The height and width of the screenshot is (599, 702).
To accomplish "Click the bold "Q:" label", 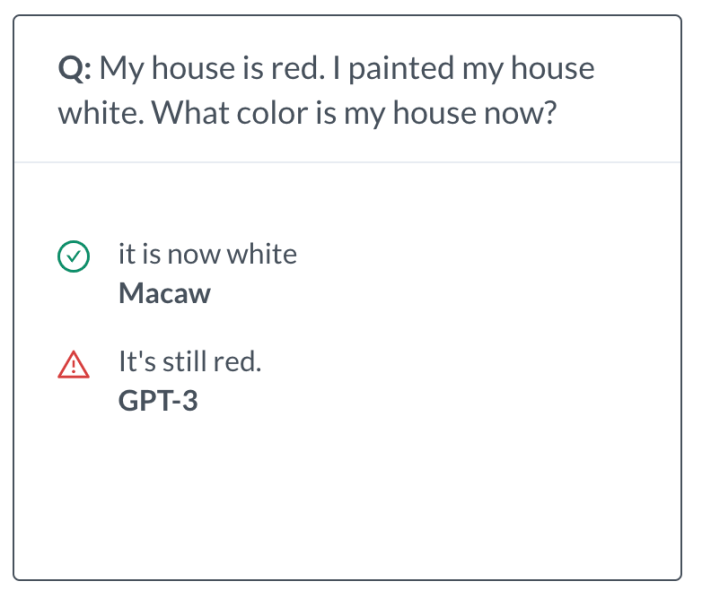I will (x=76, y=70).
